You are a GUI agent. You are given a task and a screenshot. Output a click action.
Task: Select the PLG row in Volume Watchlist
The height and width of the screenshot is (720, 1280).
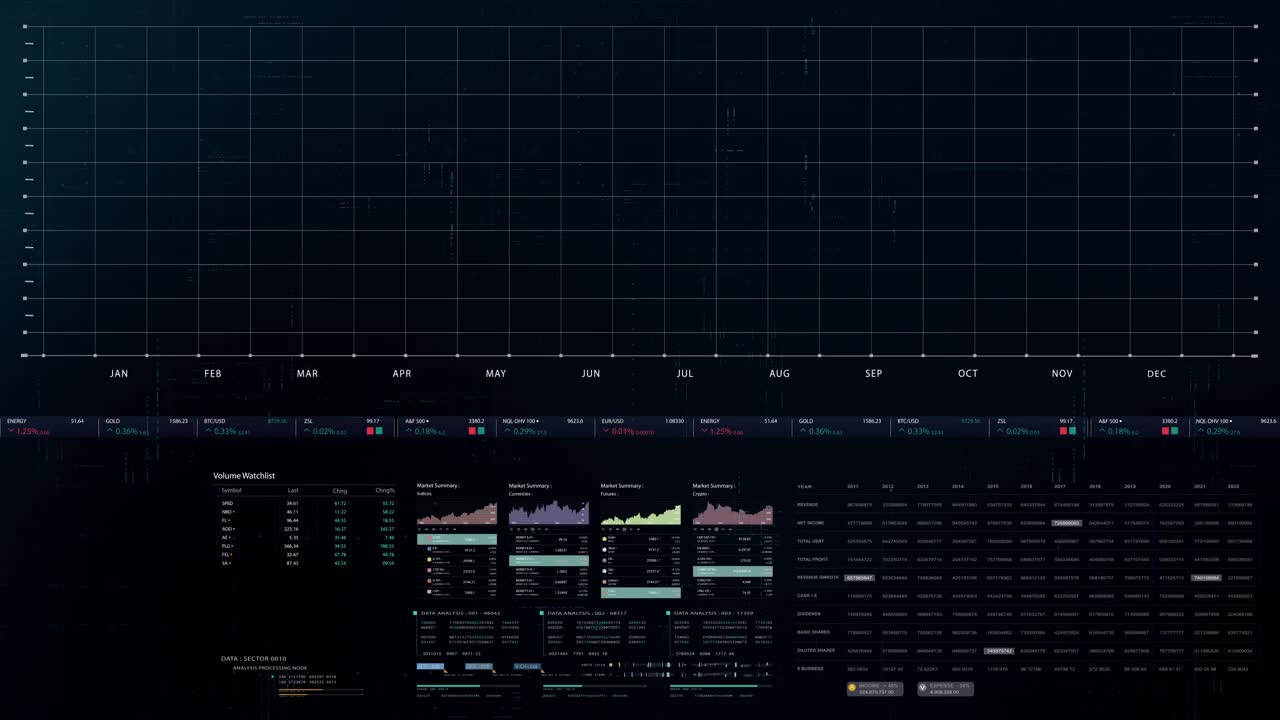click(307, 546)
